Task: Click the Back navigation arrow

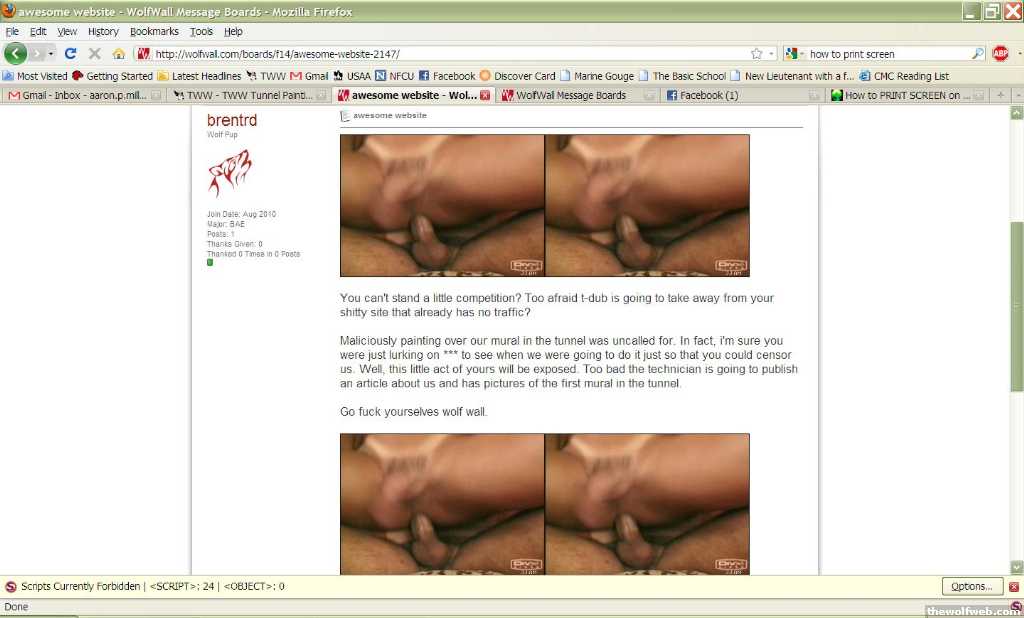Action: click(17, 53)
